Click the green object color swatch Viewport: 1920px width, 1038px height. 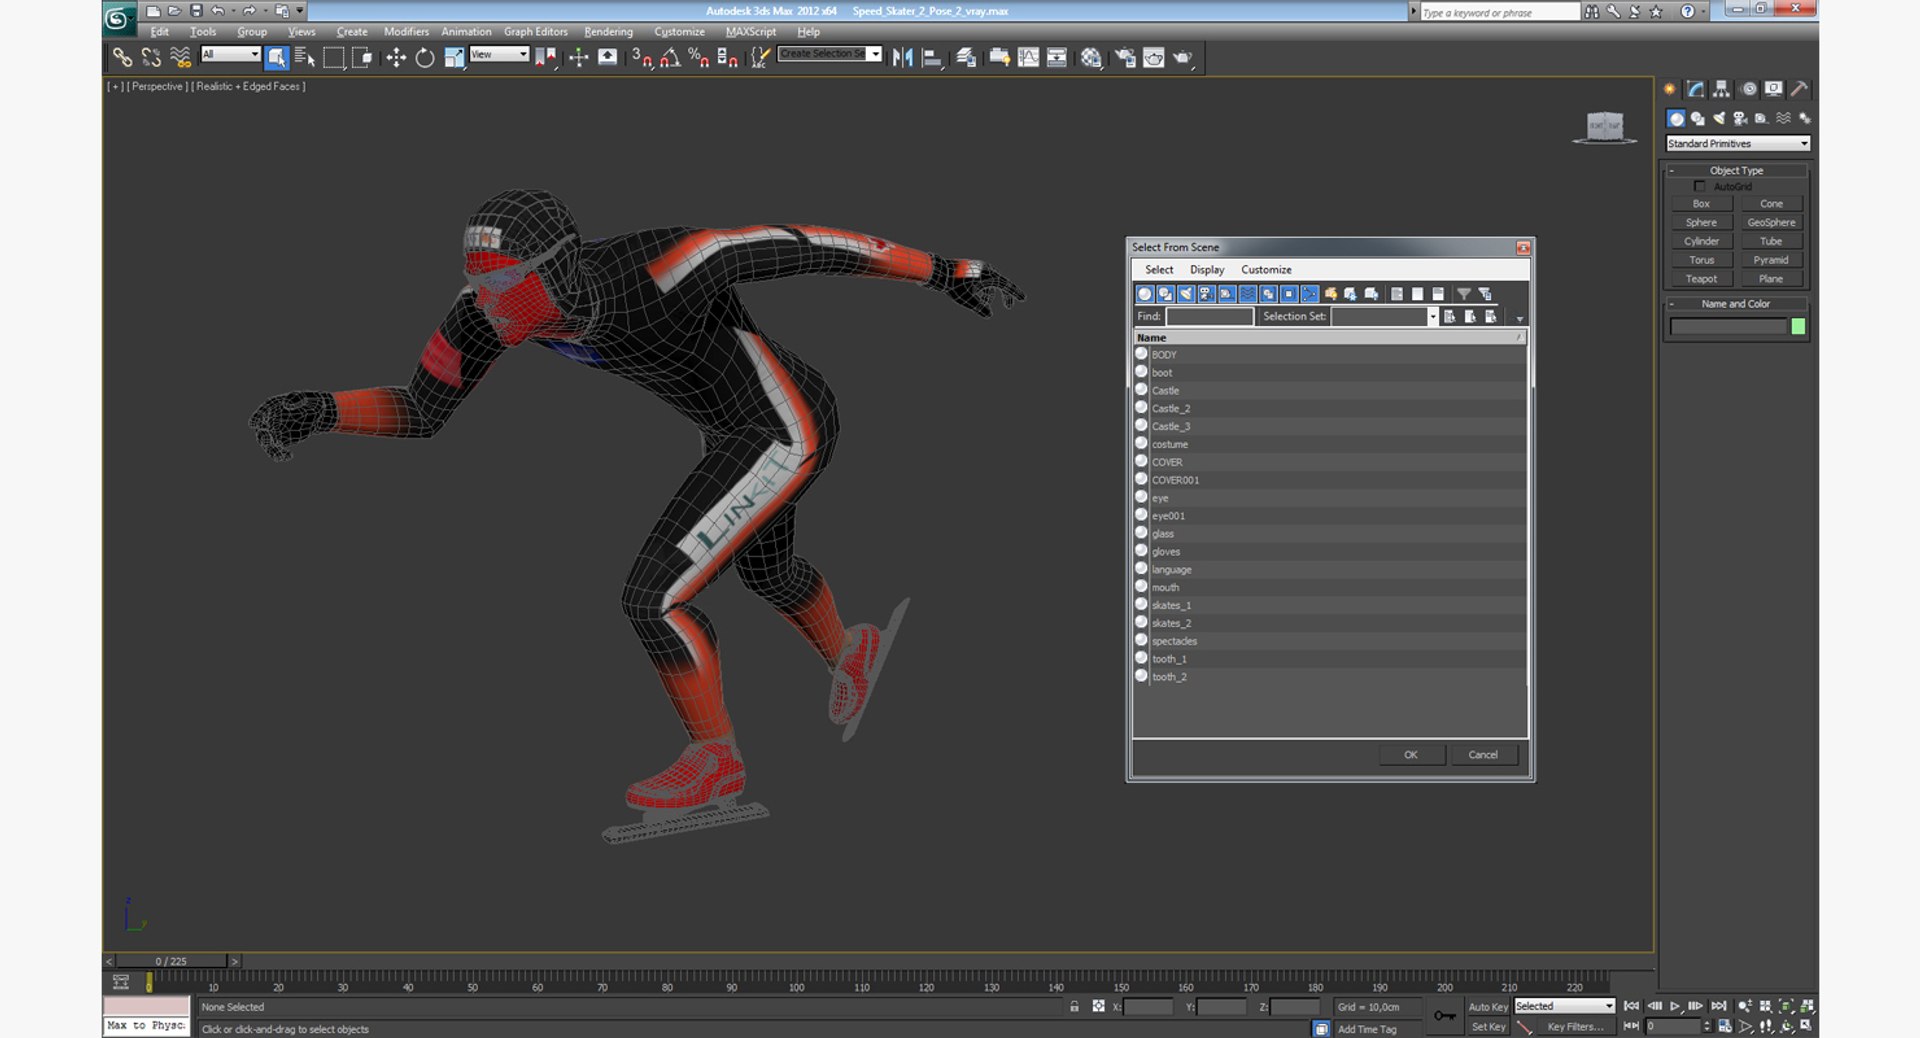coord(1798,327)
